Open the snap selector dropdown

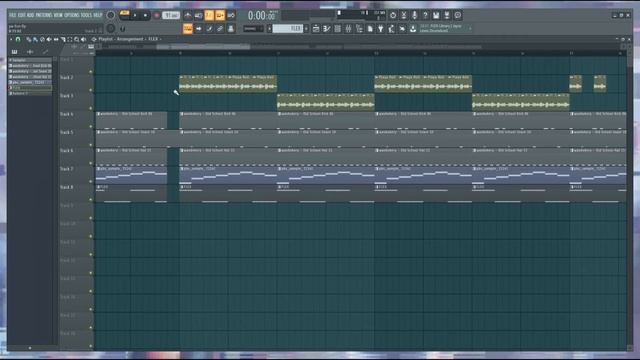click(x=253, y=29)
